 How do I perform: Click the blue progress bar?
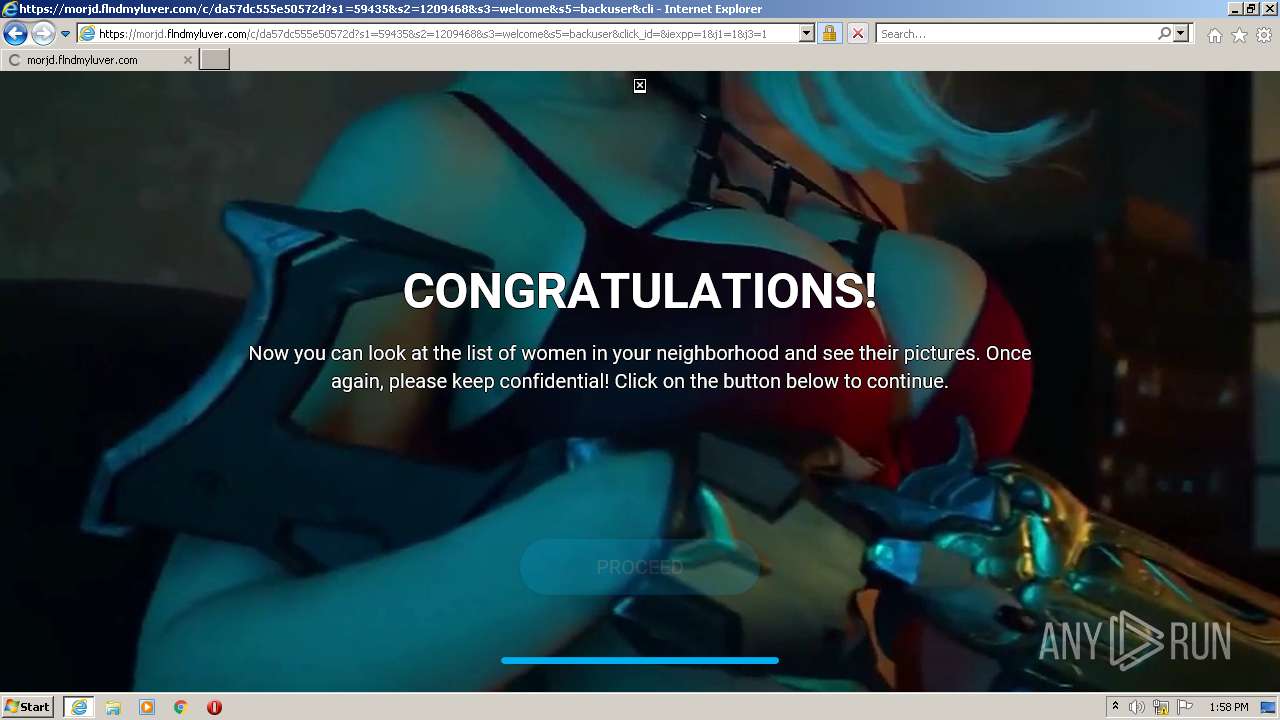point(640,660)
